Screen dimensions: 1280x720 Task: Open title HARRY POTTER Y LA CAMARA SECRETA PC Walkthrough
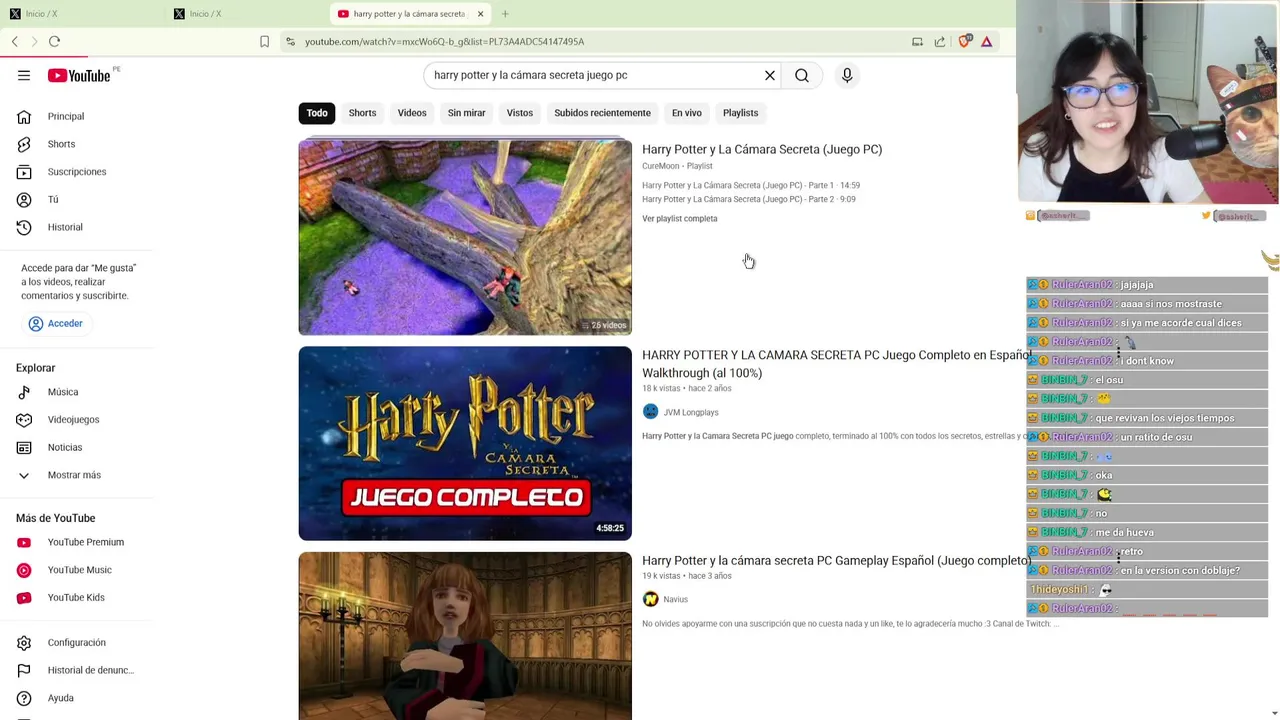836,364
